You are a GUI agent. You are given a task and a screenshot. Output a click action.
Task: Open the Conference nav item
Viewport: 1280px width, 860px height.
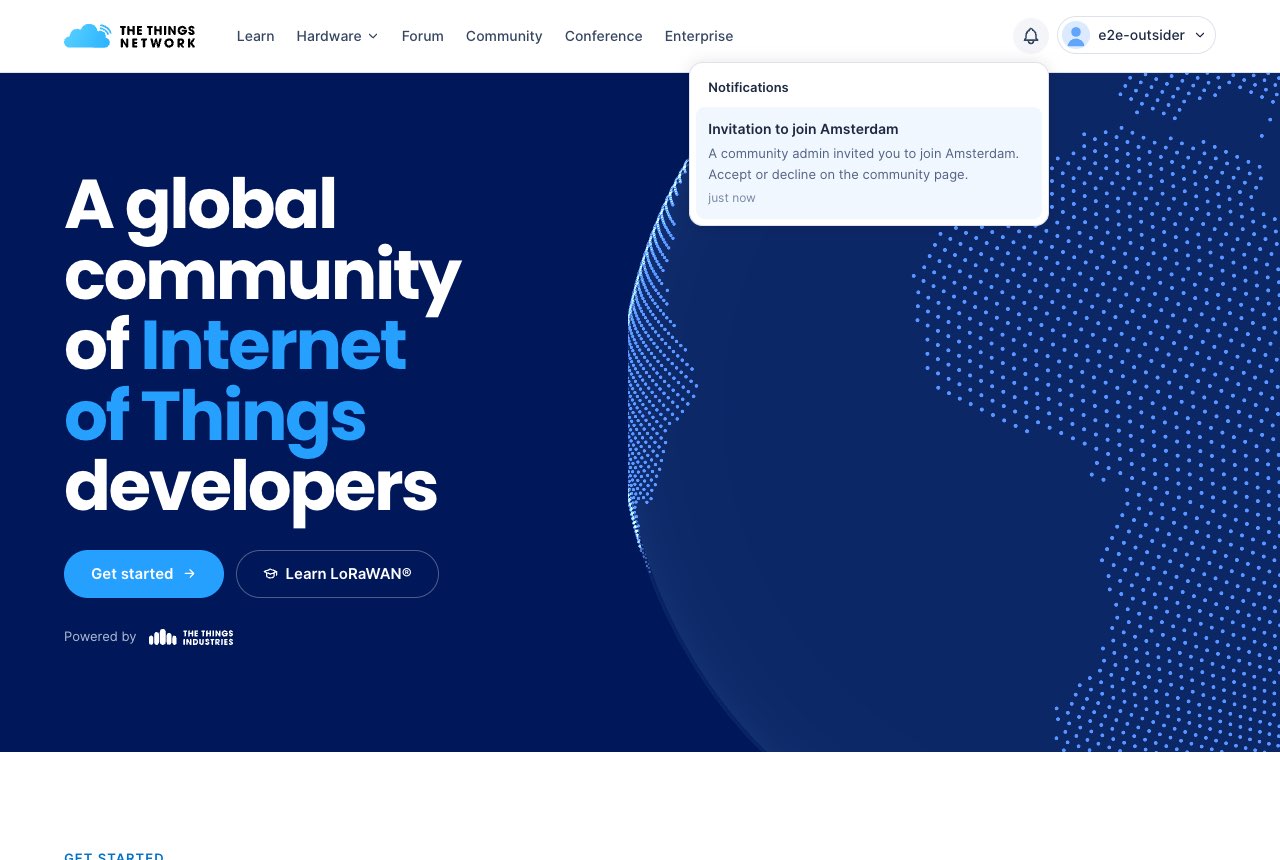[603, 36]
